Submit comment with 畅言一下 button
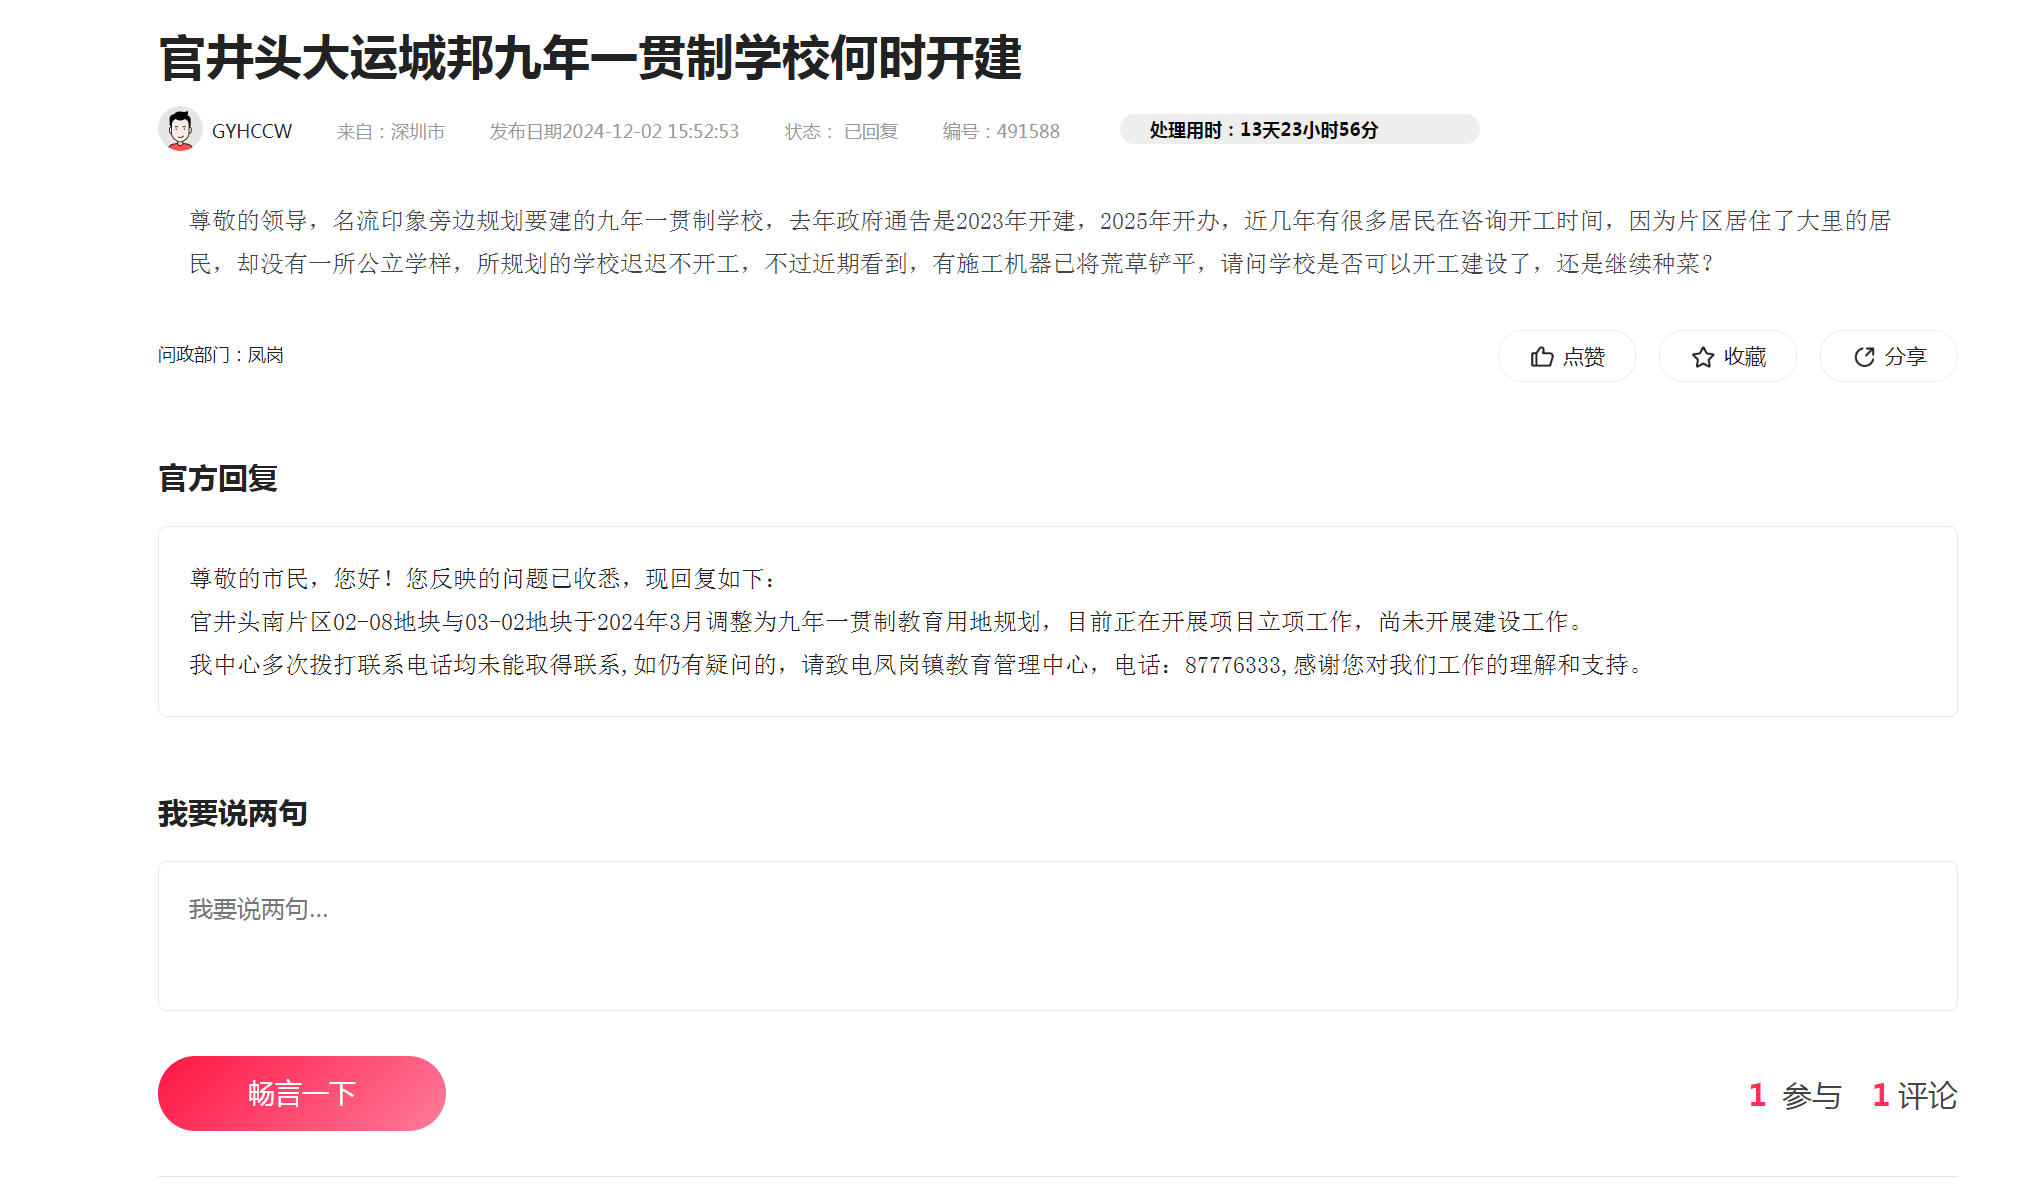Viewport: 2037px width, 1186px height. point(301,1093)
